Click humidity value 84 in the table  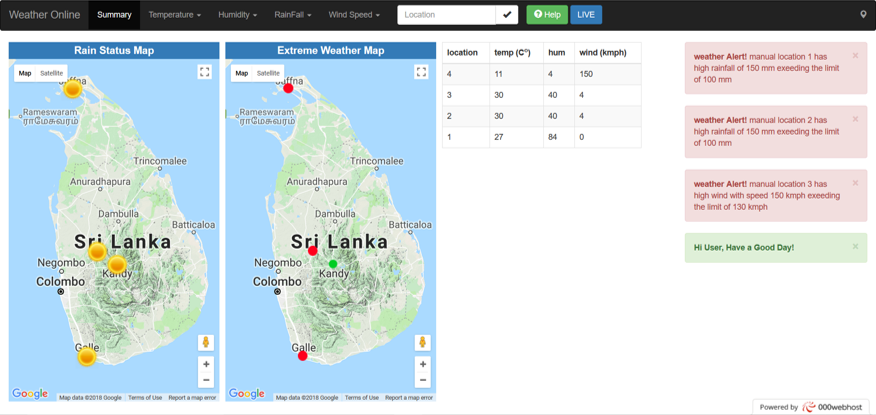pos(559,137)
